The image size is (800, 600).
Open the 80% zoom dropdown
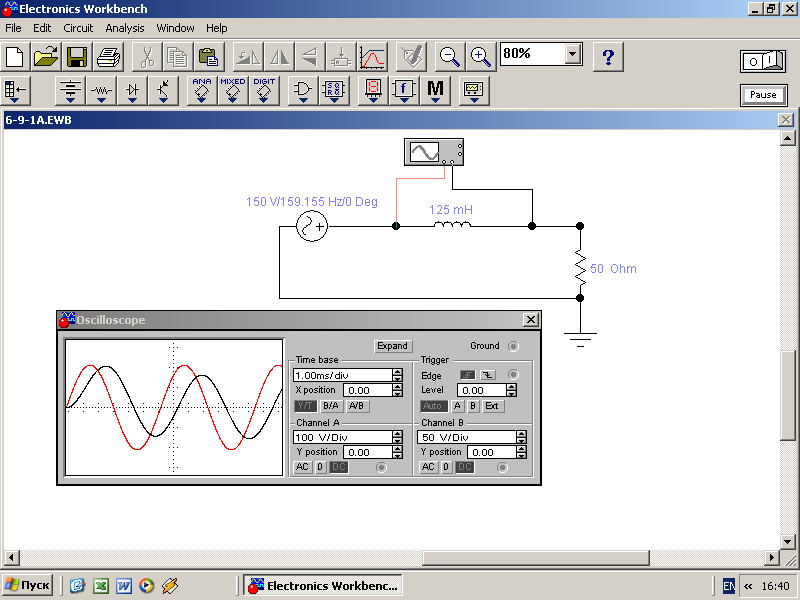point(573,54)
